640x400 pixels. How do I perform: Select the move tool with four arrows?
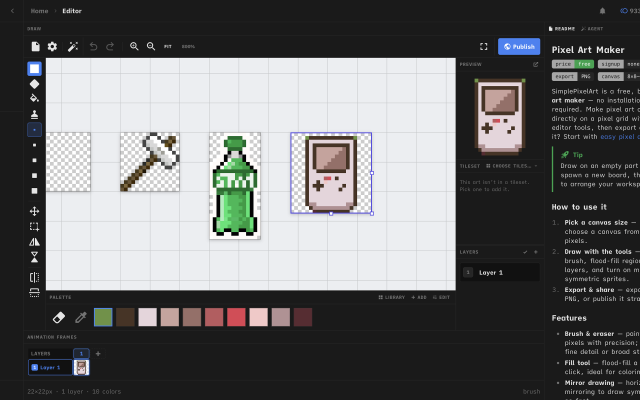(34, 211)
